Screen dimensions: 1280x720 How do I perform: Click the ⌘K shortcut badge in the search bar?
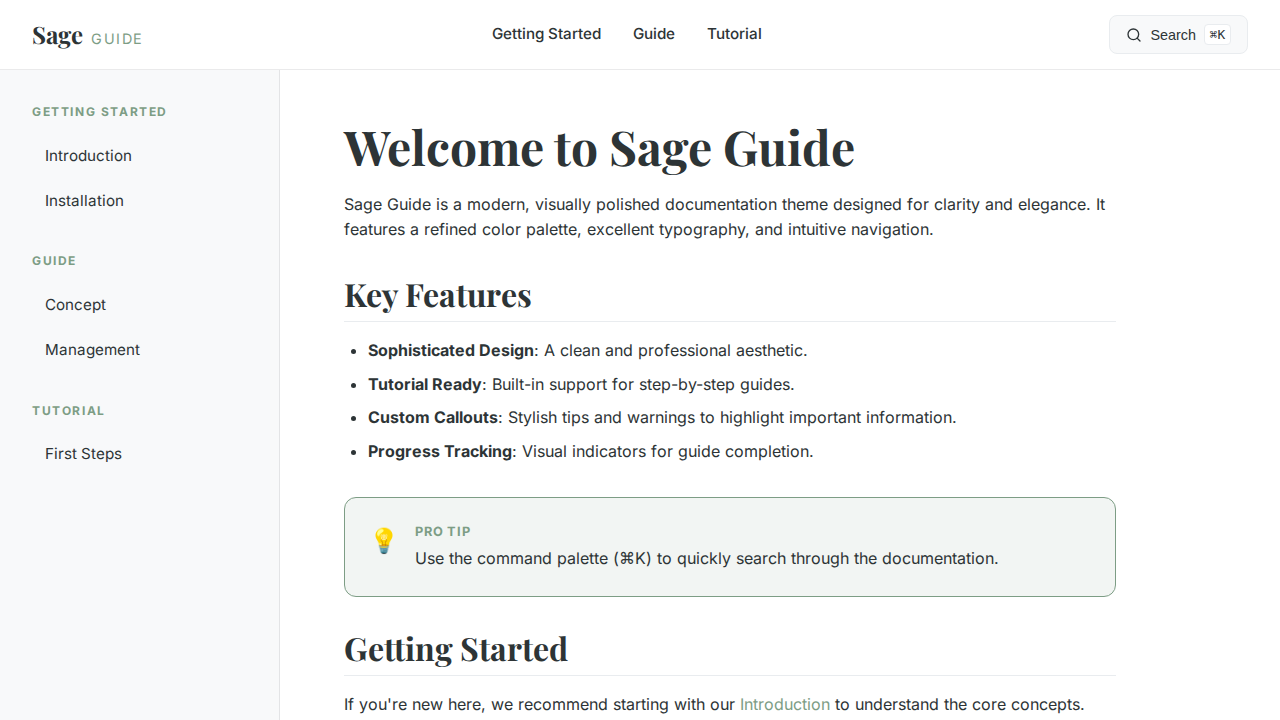point(1217,34)
